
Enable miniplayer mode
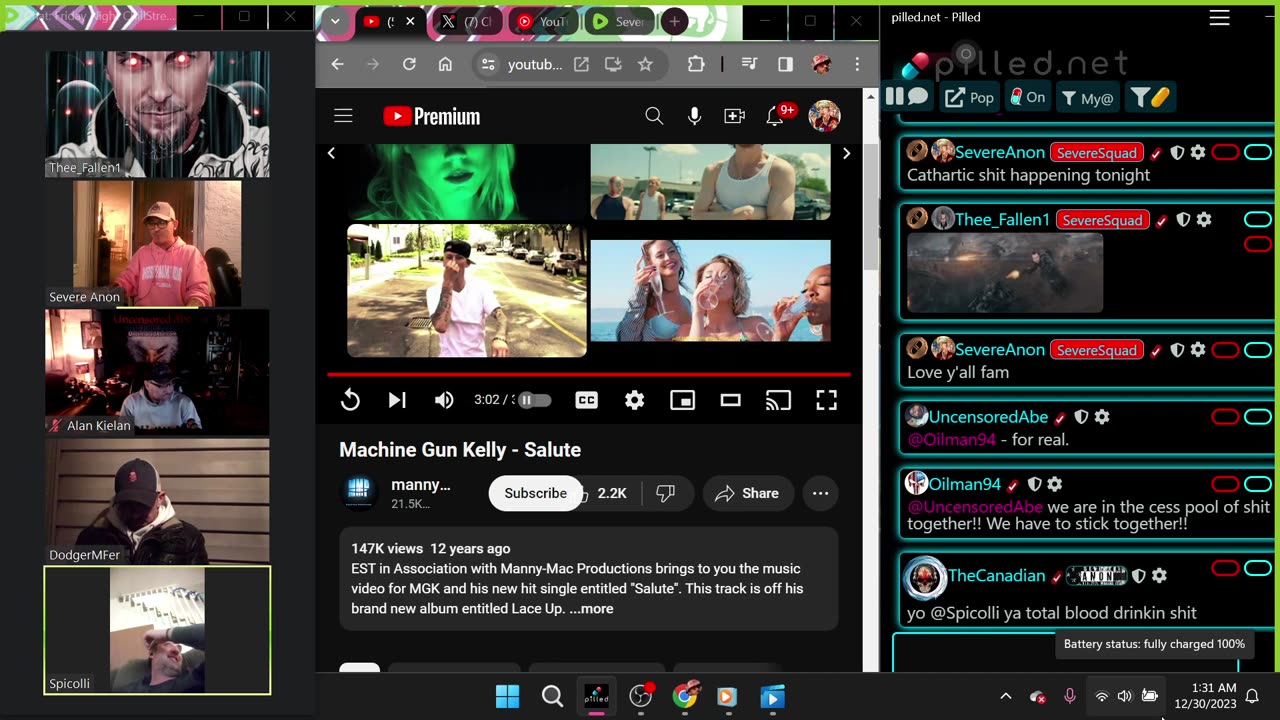682,400
